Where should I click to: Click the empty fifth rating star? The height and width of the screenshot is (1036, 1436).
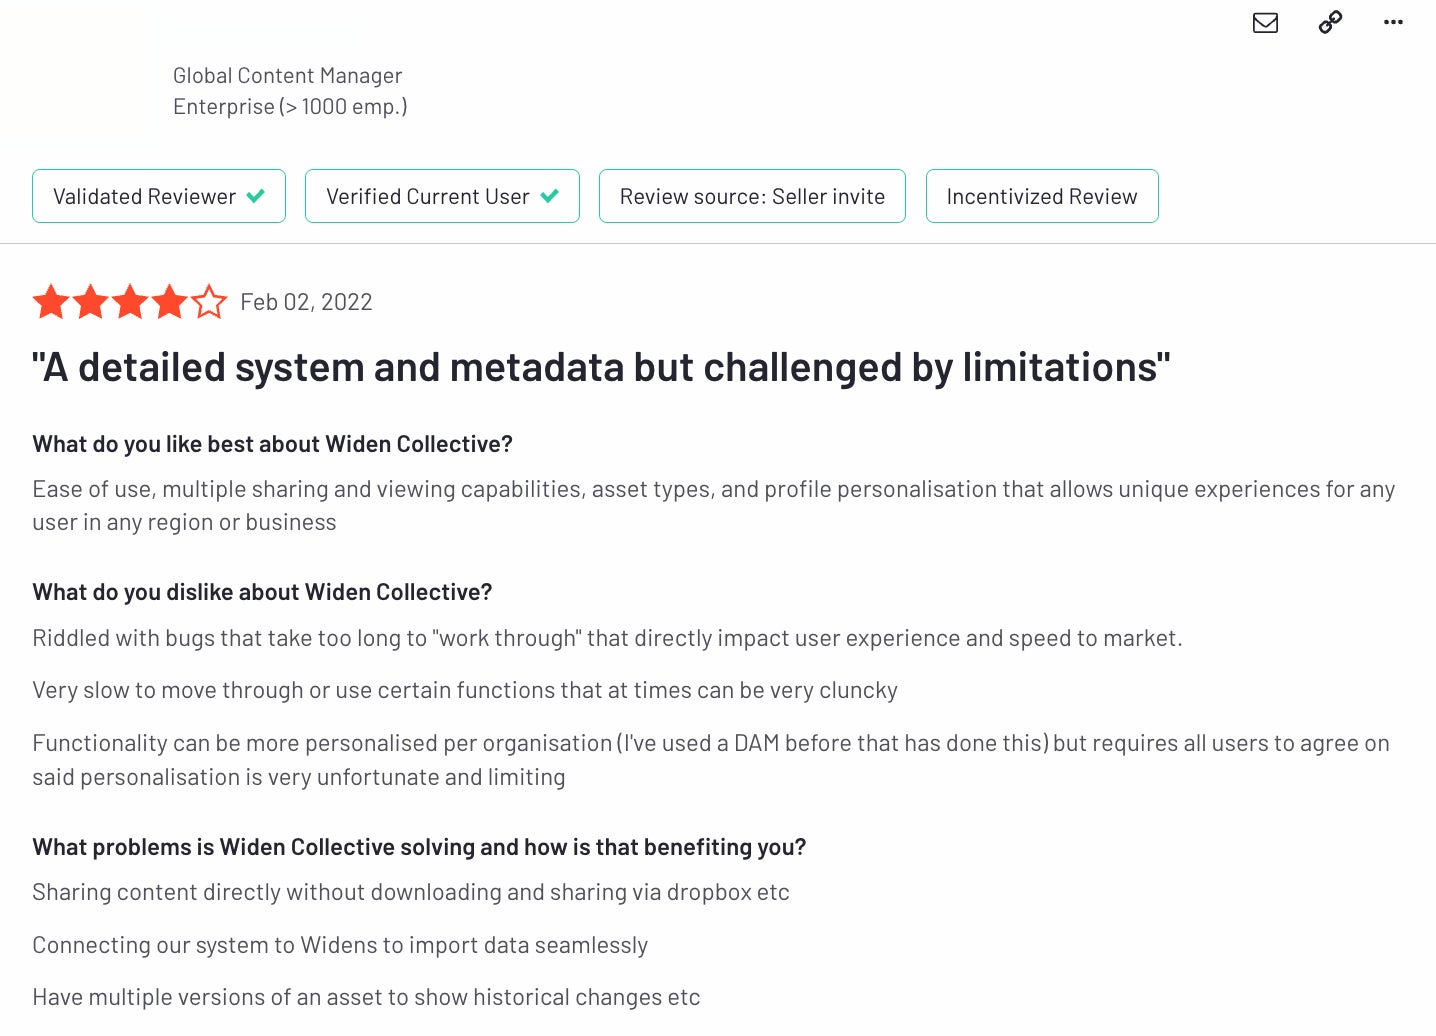click(x=209, y=302)
